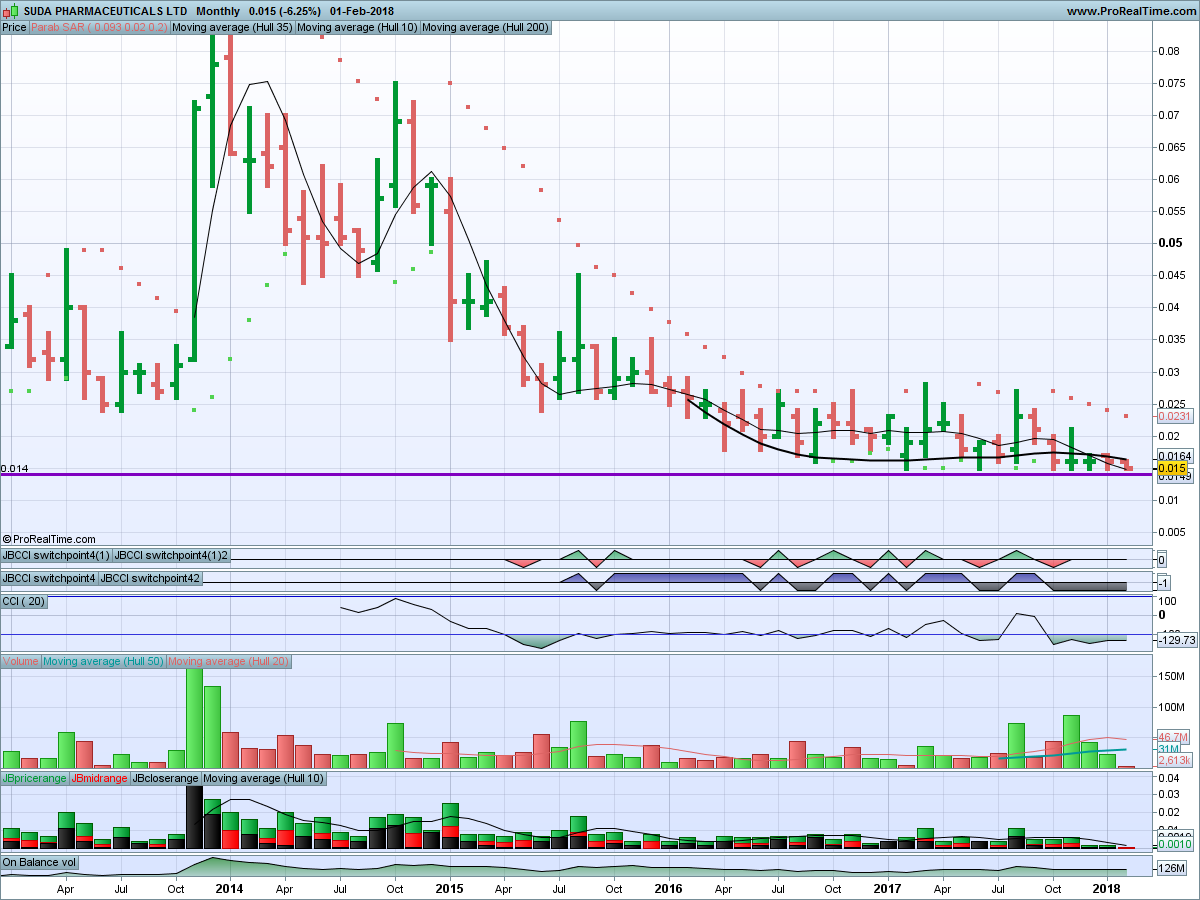Open the On Balance vol label

click(40, 862)
